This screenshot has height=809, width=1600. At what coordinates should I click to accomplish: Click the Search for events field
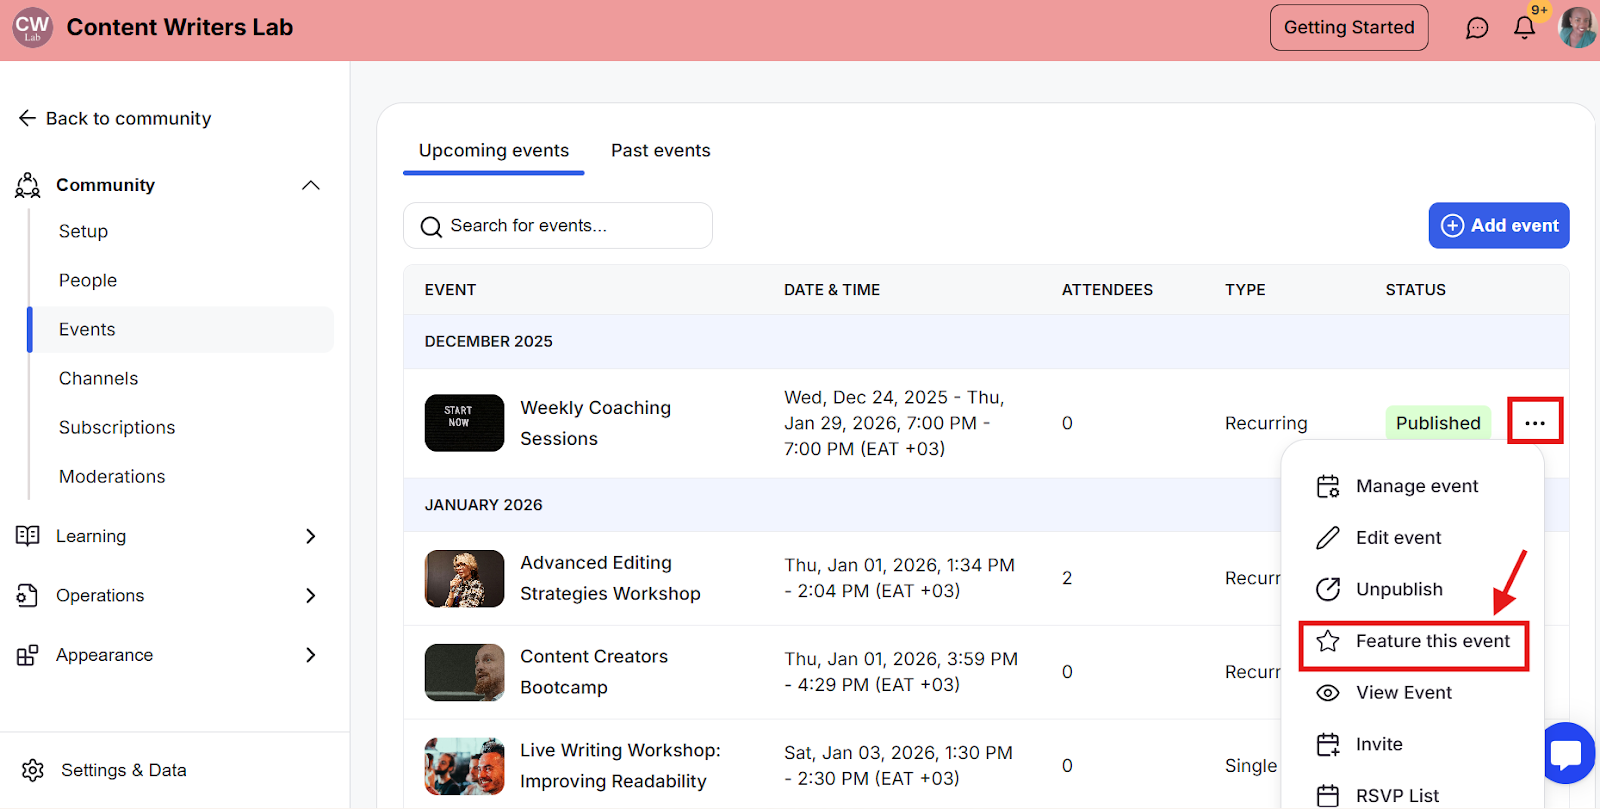558,226
